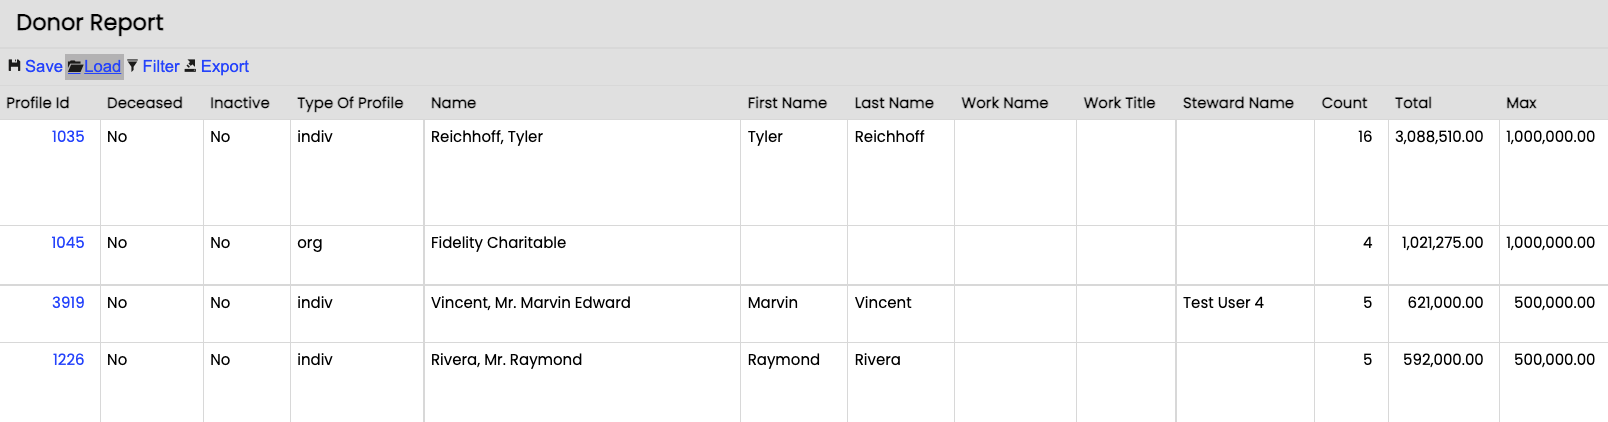Image resolution: width=1608 pixels, height=422 pixels.
Task: Sort donors by the Max column
Action: click(x=1521, y=102)
